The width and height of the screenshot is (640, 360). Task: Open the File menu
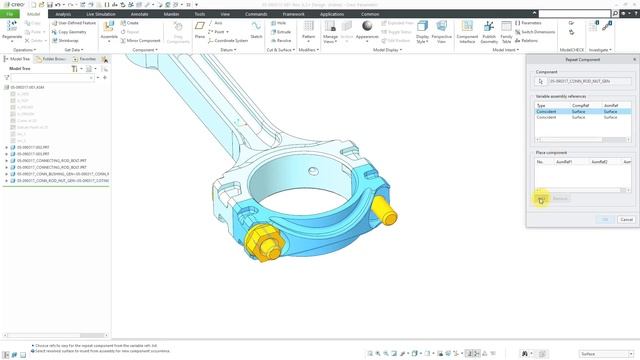[x=10, y=14]
